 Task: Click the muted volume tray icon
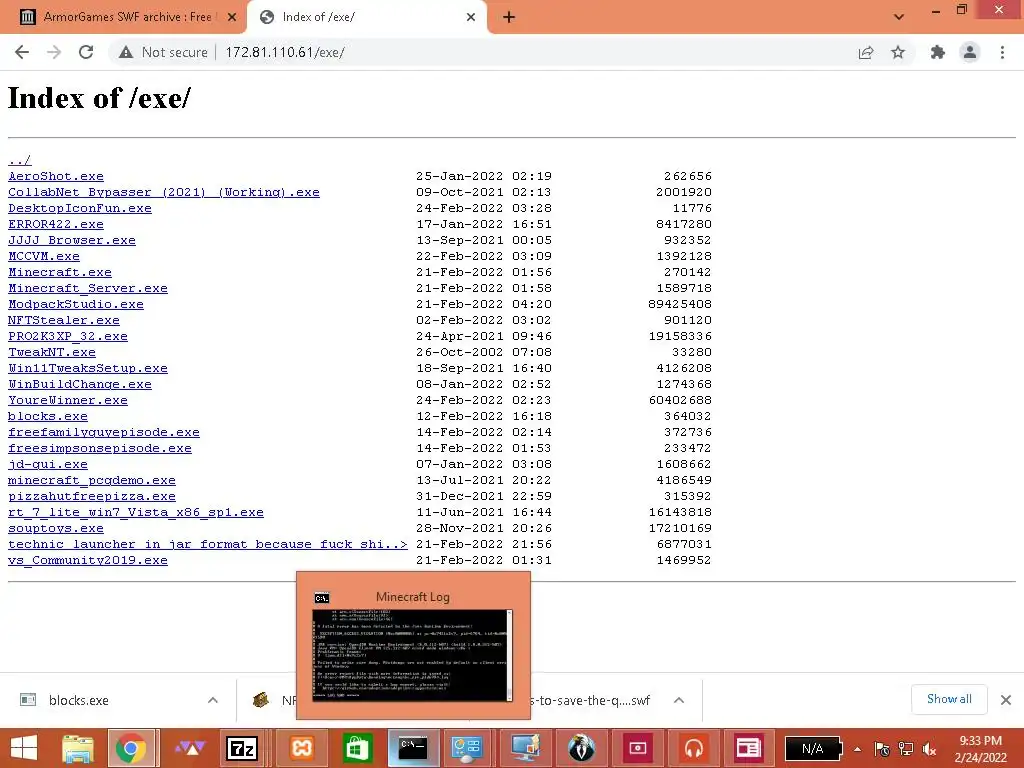click(x=929, y=749)
